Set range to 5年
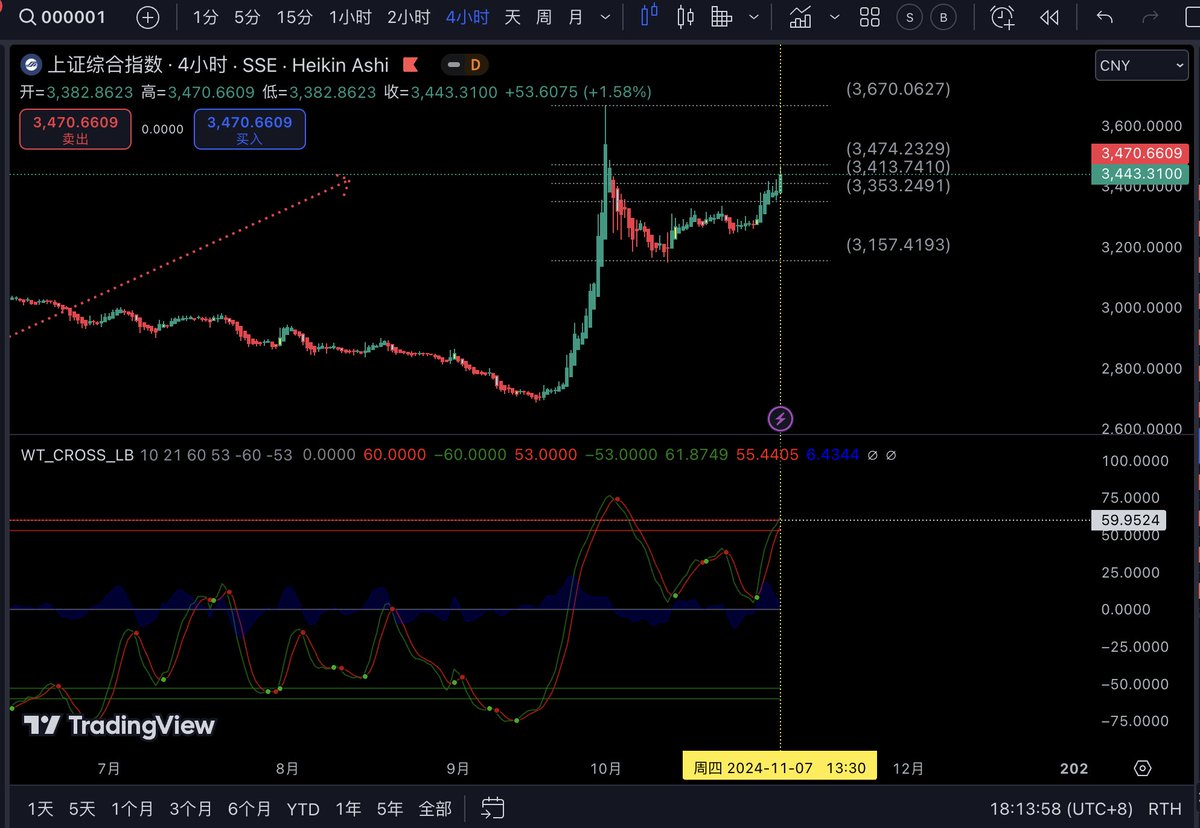This screenshot has width=1200, height=828. 390,808
